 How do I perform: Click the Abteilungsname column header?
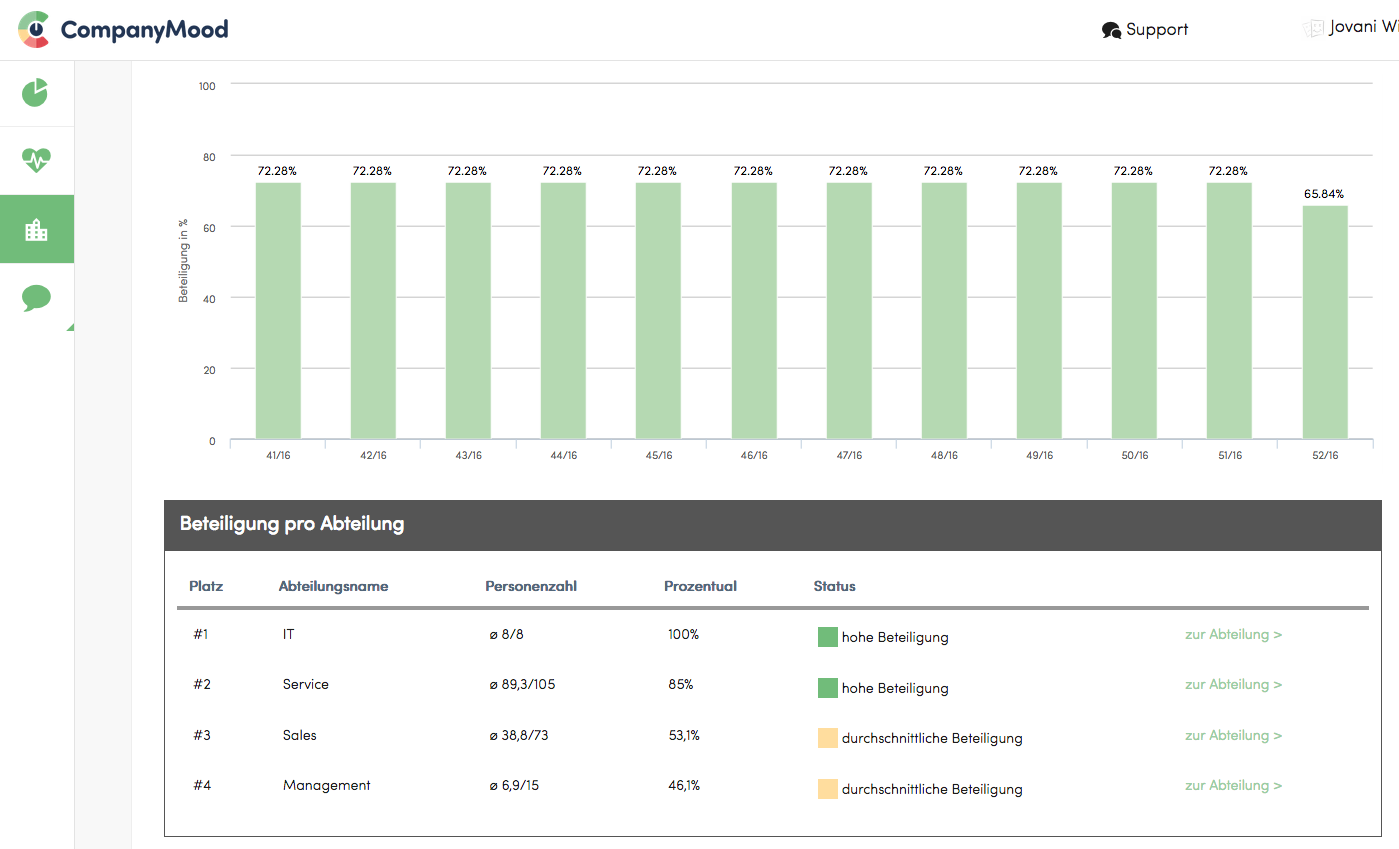(x=333, y=586)
